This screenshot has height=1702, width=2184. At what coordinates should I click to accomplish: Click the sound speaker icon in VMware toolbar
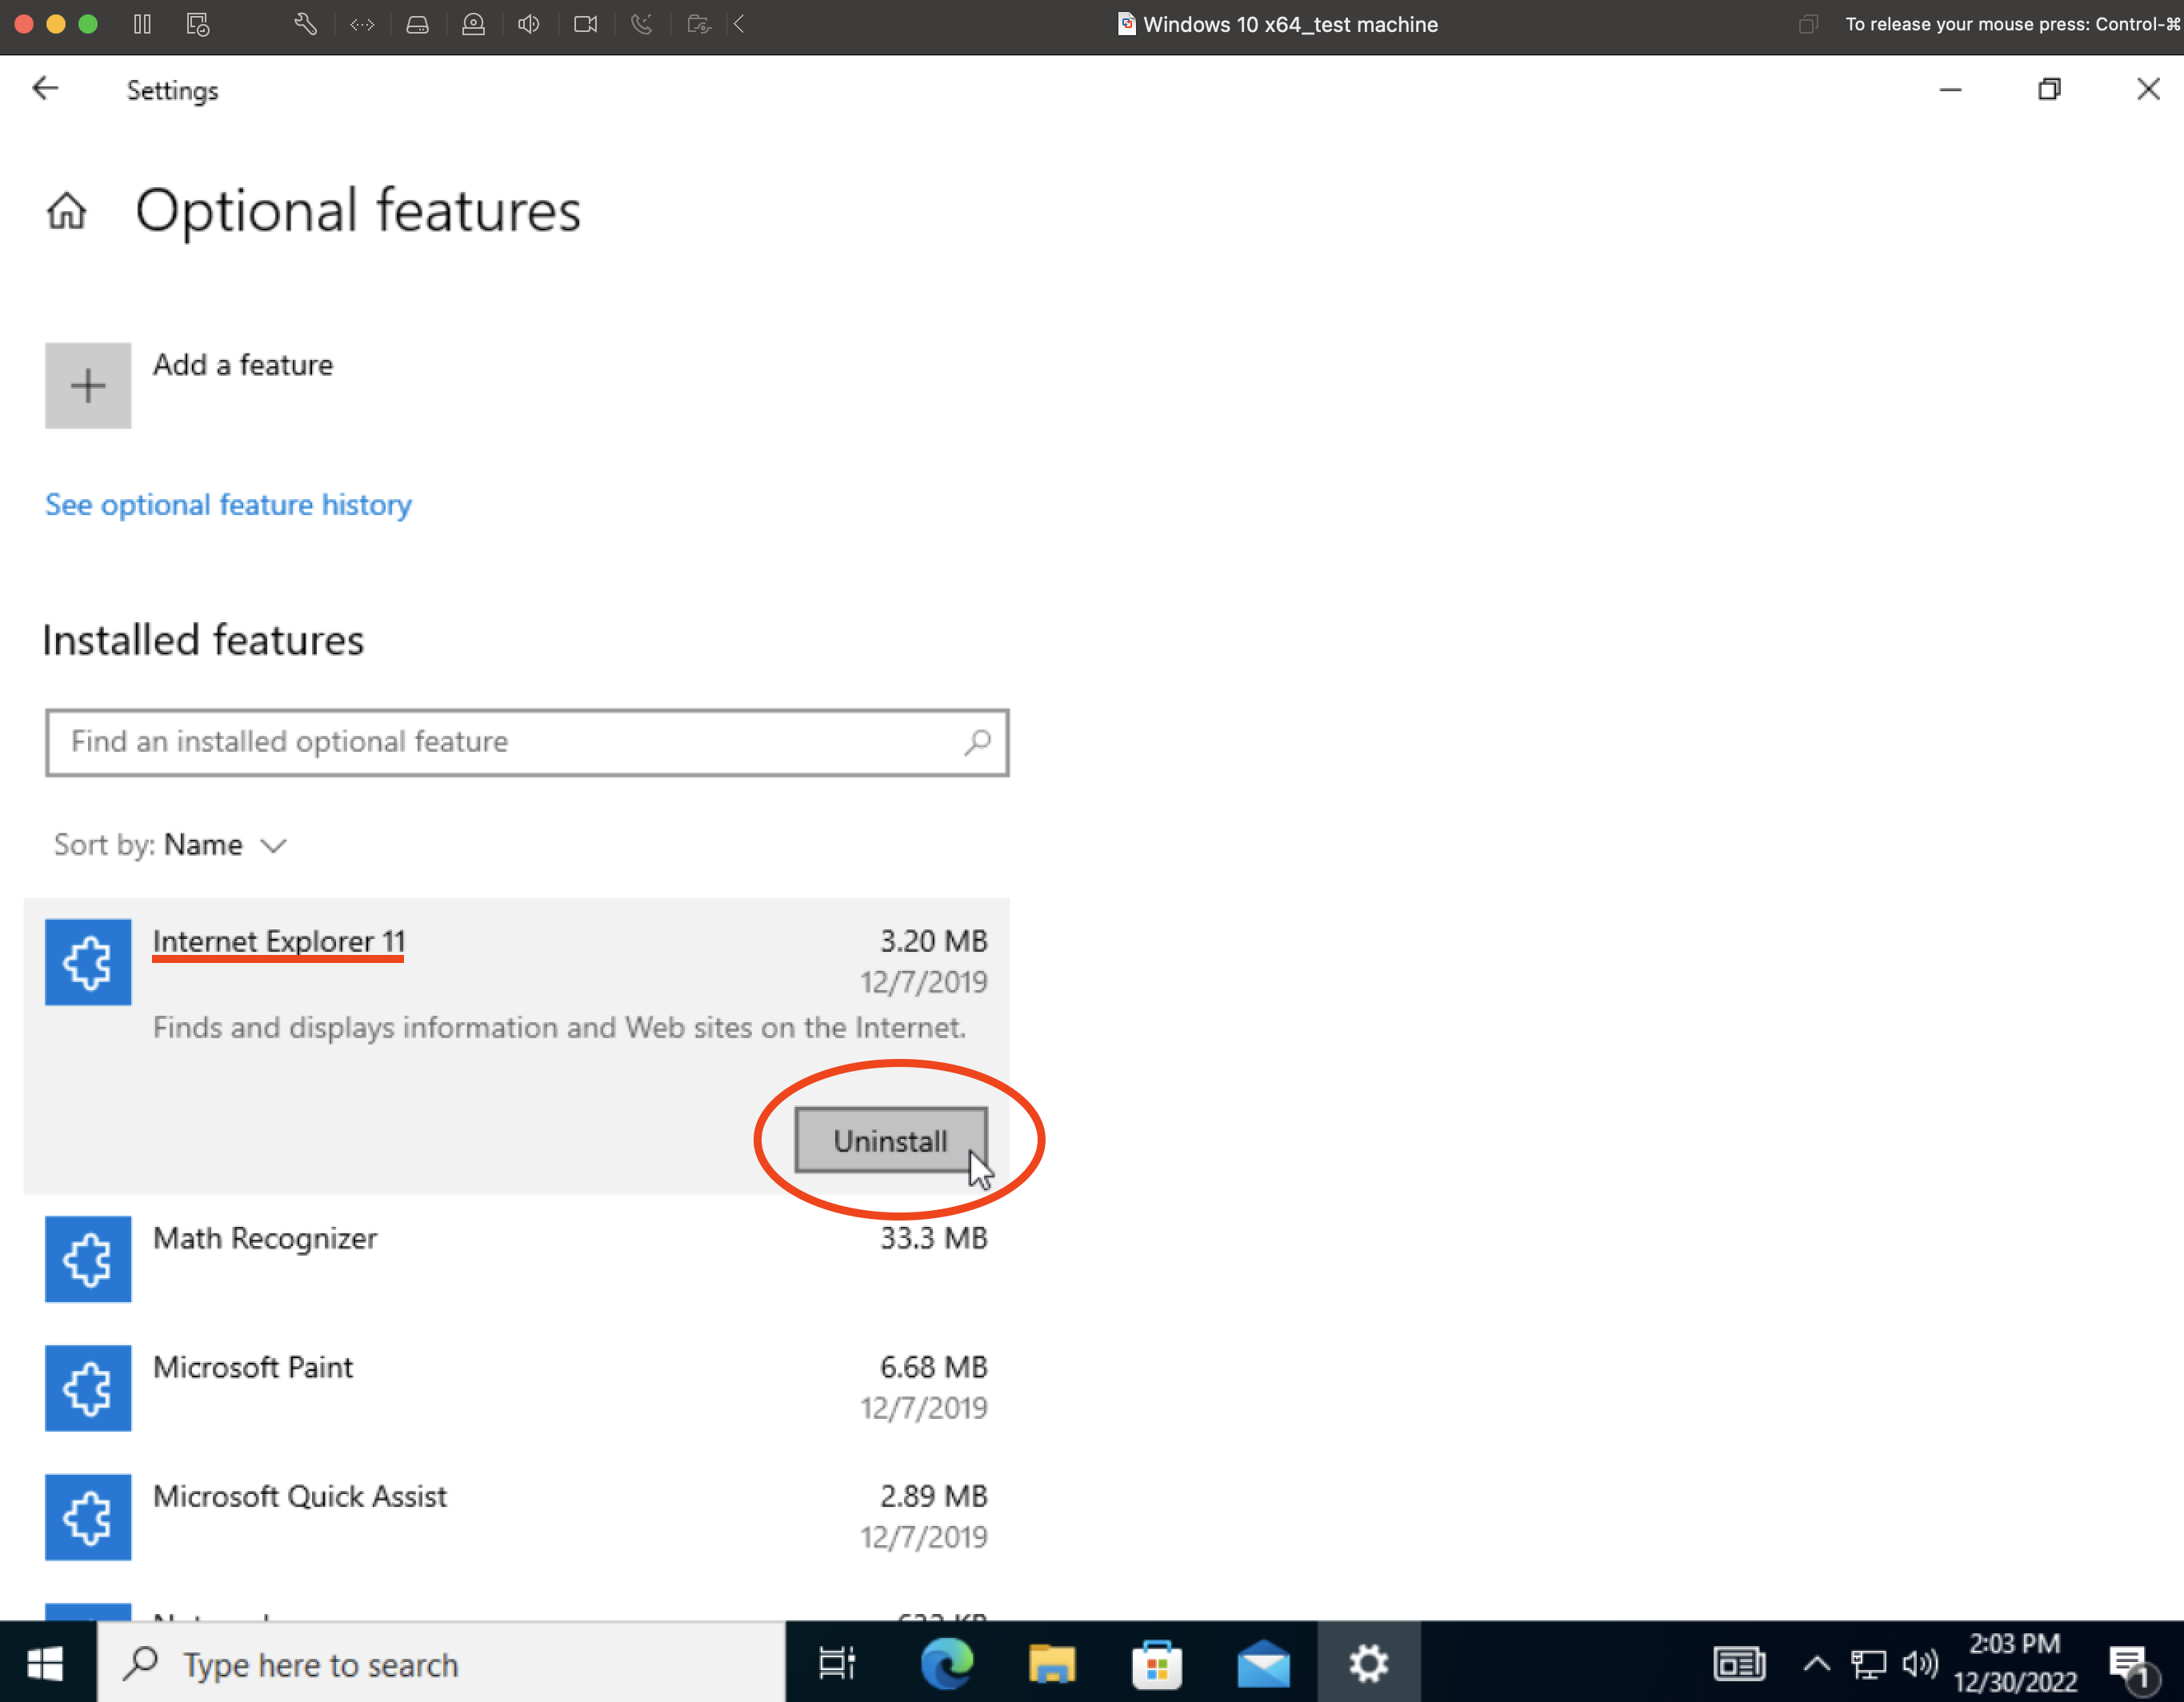click(529, 24)
